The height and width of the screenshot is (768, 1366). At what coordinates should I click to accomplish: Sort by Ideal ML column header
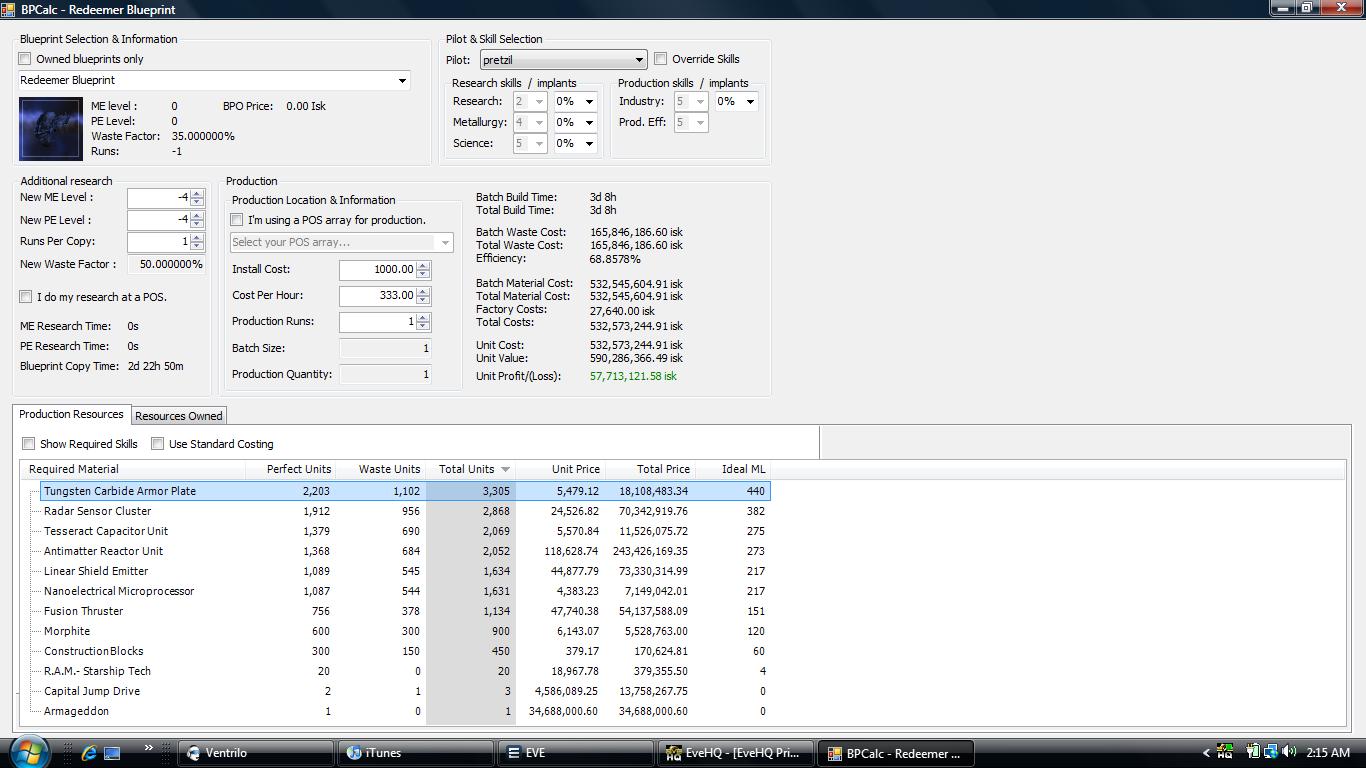point(734,469)
